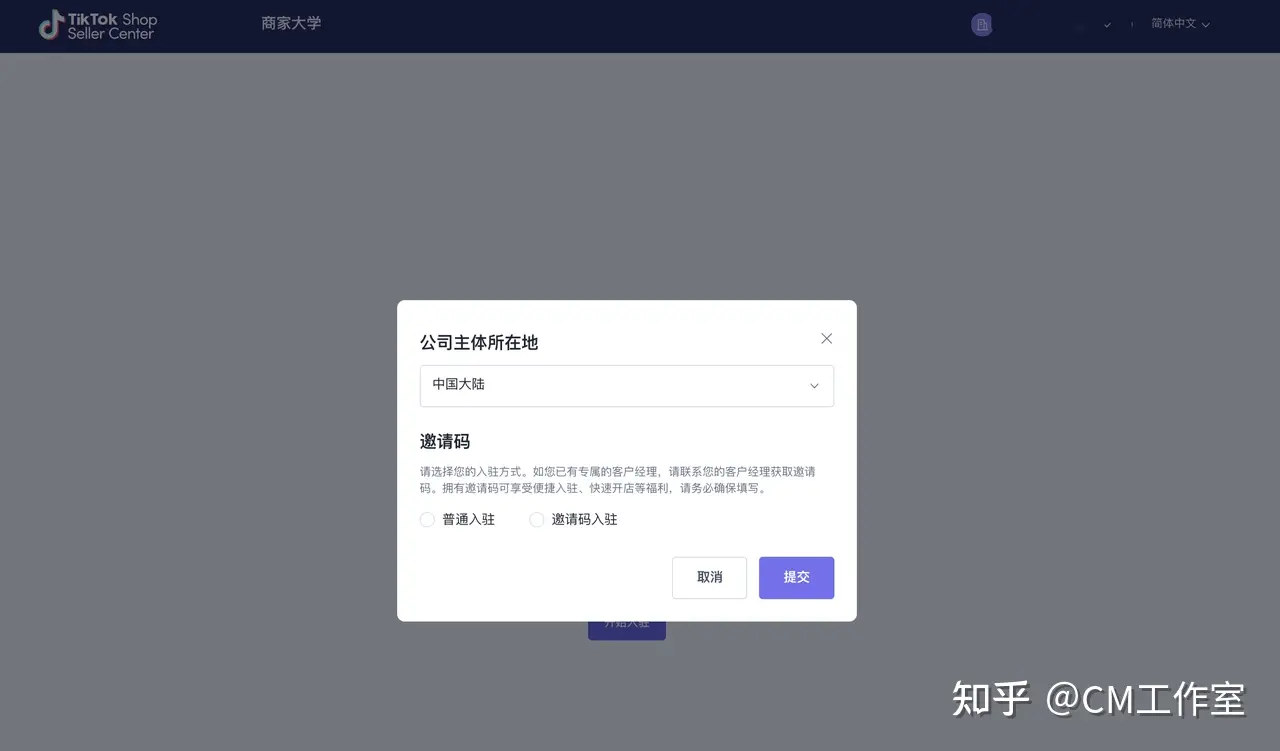Image resolution: width=1280 pixels, height=751 pixels.
Task: Click the TikTok Shop Seller Center logo
Action: (x=98, y=26)
